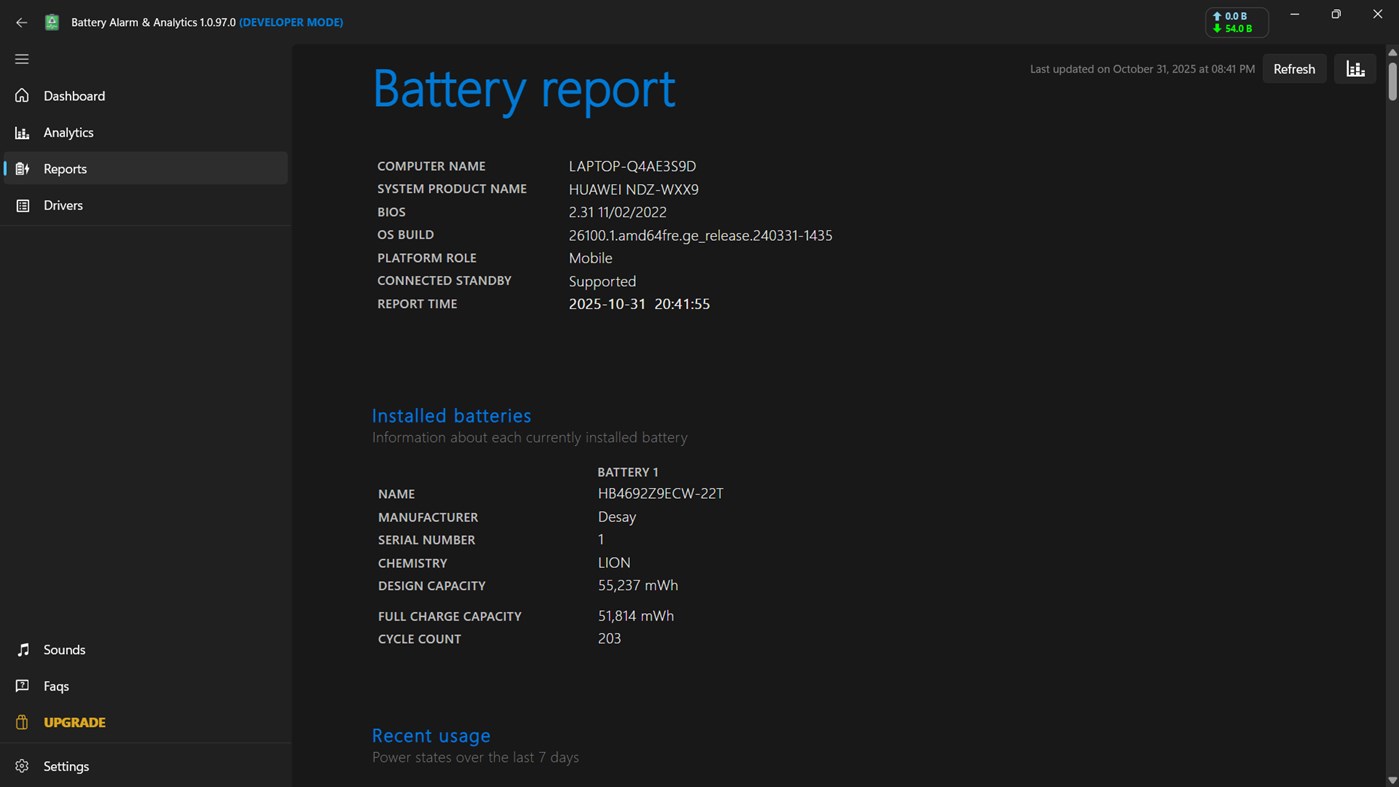The height and width of the screenshot is (787, 1399).
Task: Switch to the Drivers page
Action: (x=62, y=205)
